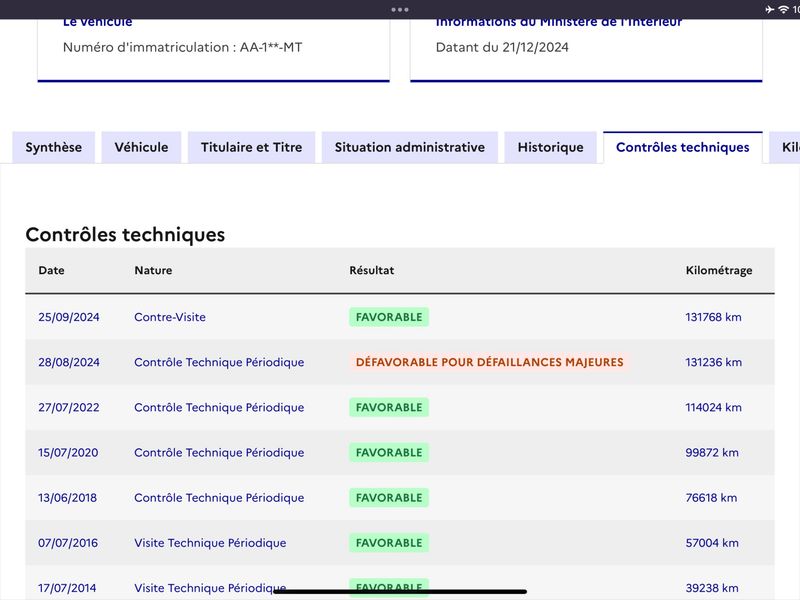Go to the Historique tab
This screenshot has height=600, width=800.
point(551,147)
